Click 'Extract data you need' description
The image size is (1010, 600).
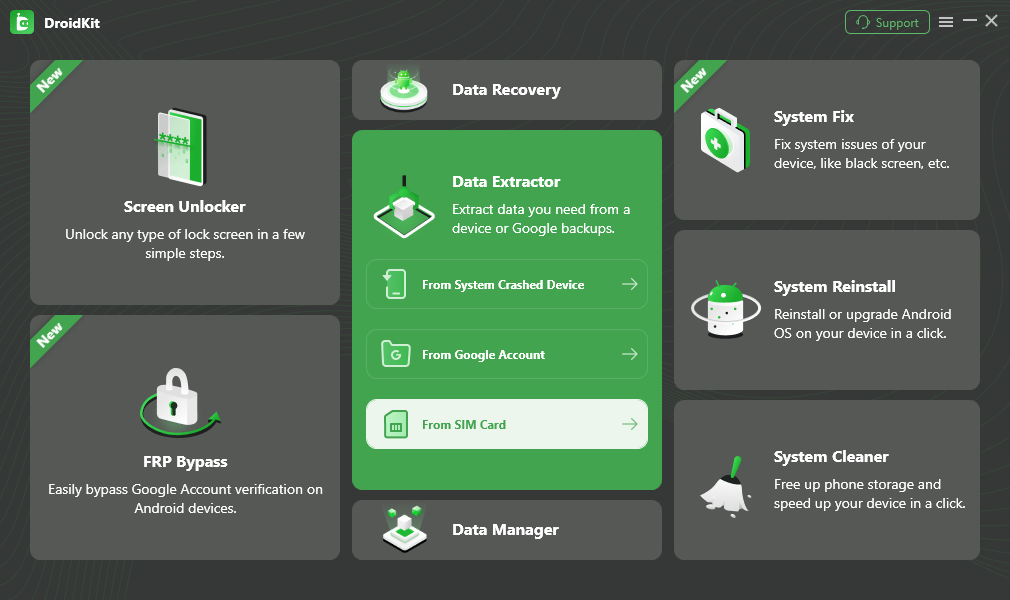541,219
